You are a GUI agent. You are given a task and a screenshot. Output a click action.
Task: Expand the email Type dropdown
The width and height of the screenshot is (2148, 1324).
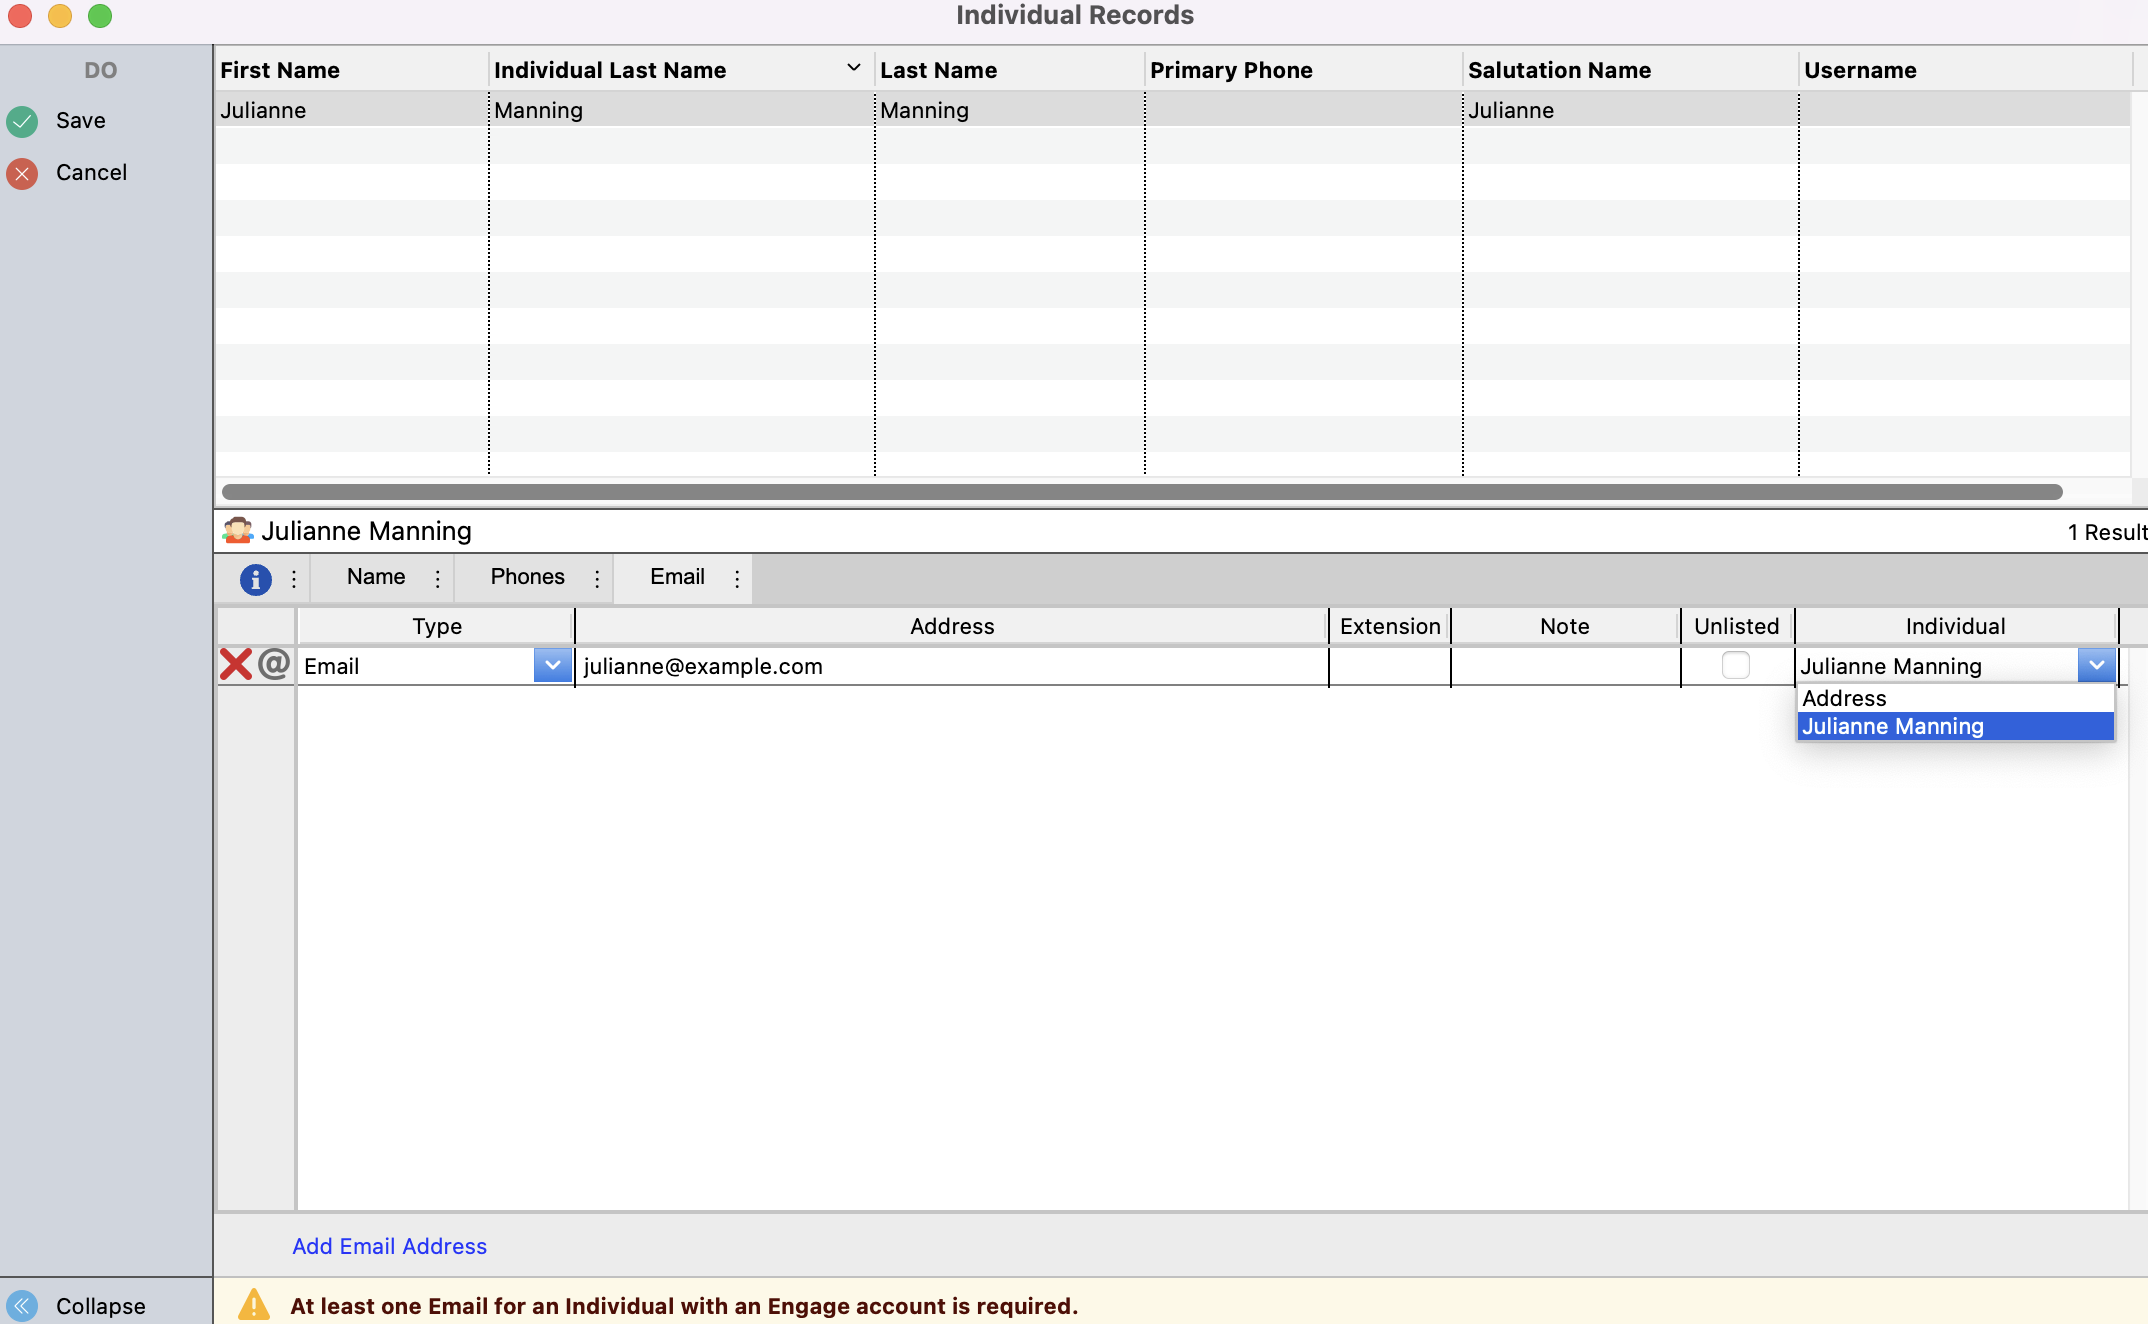552,665
